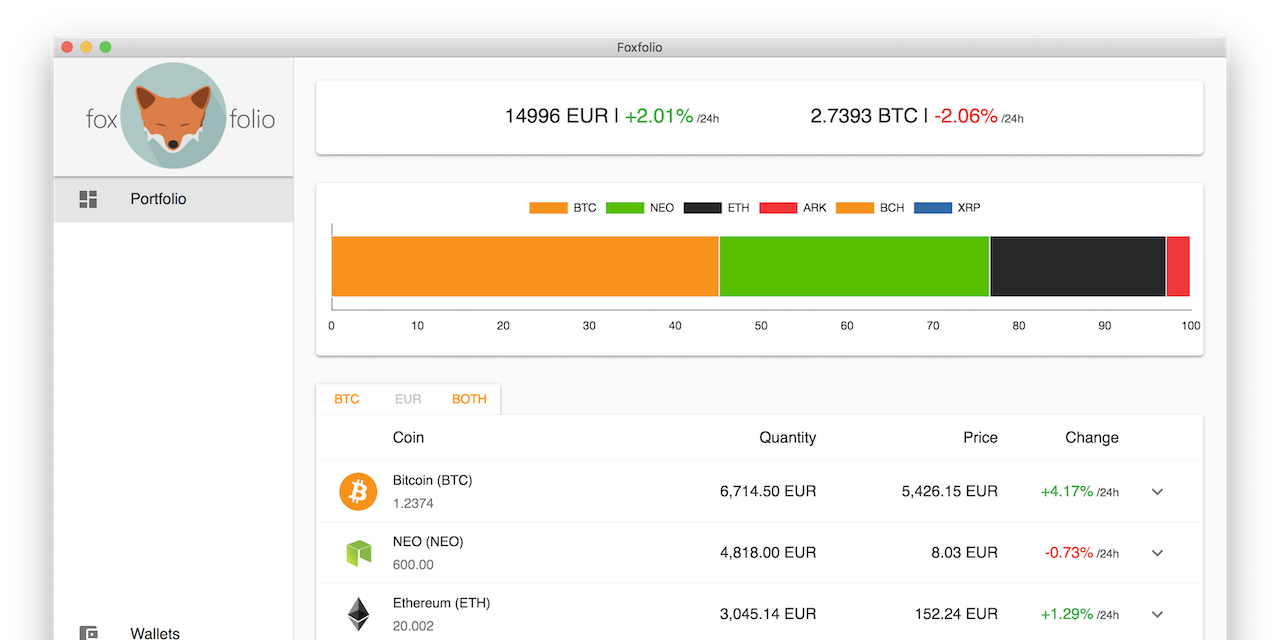Click the Price column header
This screenshot has height=640, width=1280.
point(980,437)
